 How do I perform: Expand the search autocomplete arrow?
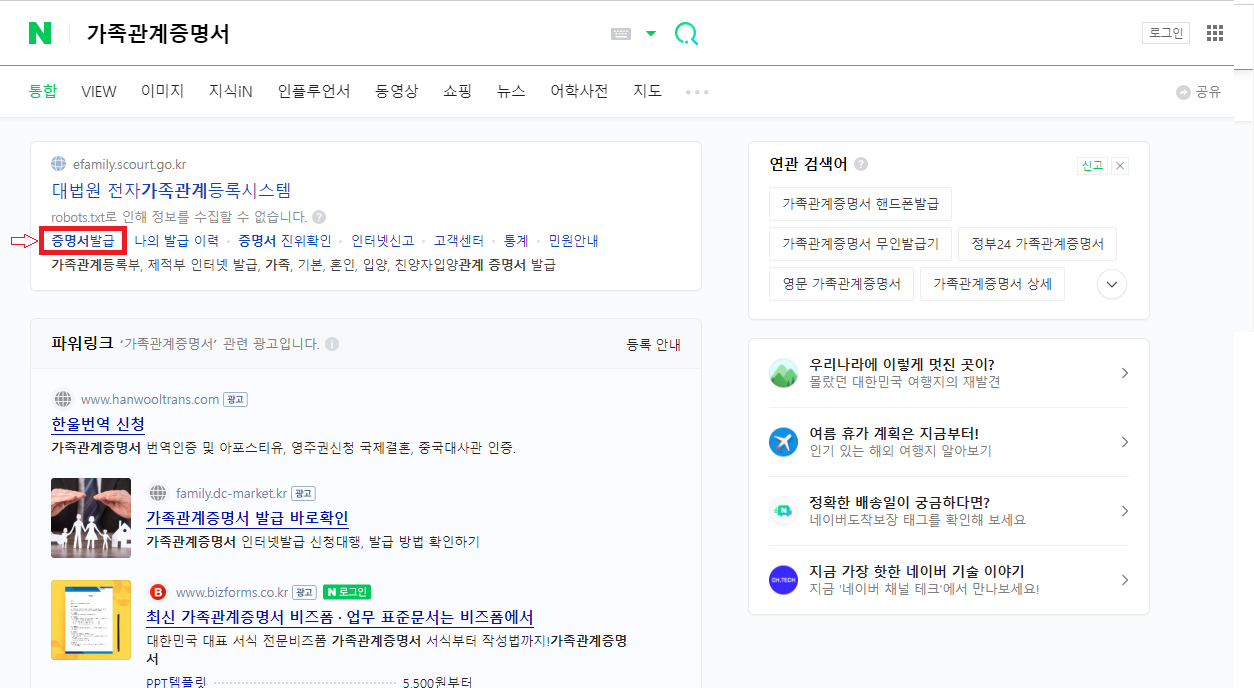click(651, 34)
